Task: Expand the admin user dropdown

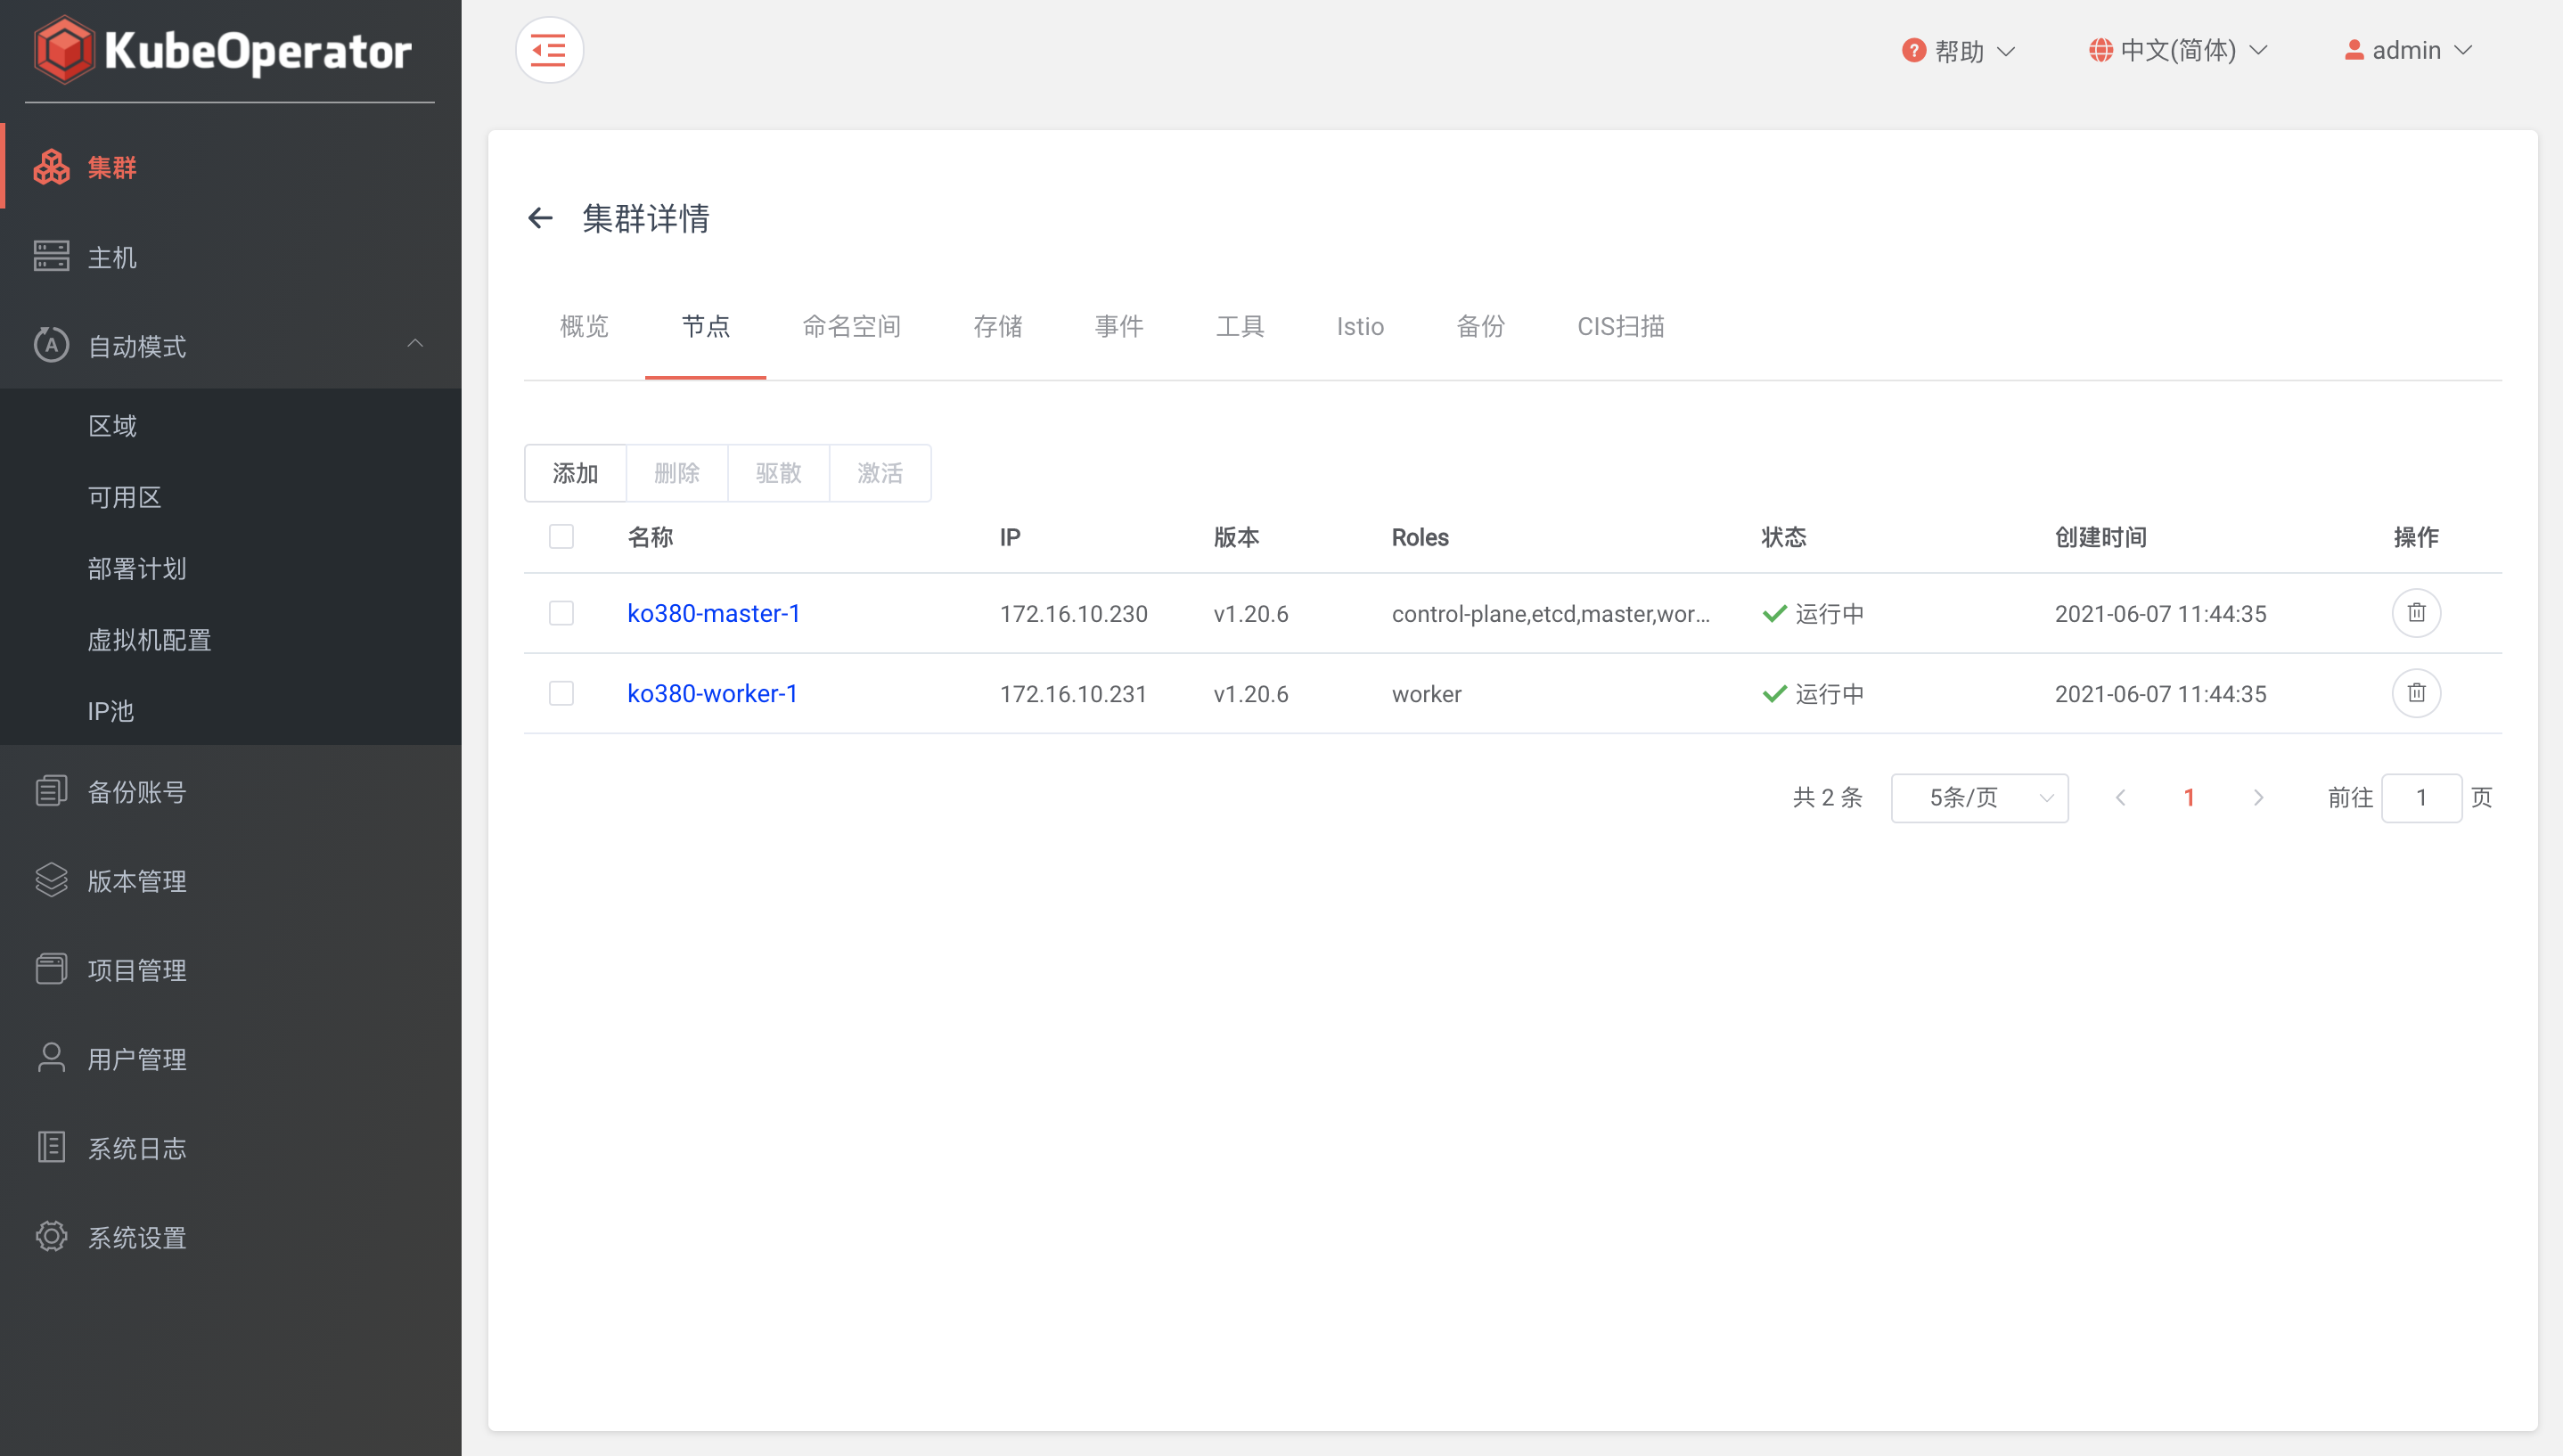Action: [x=2408, y=50]
